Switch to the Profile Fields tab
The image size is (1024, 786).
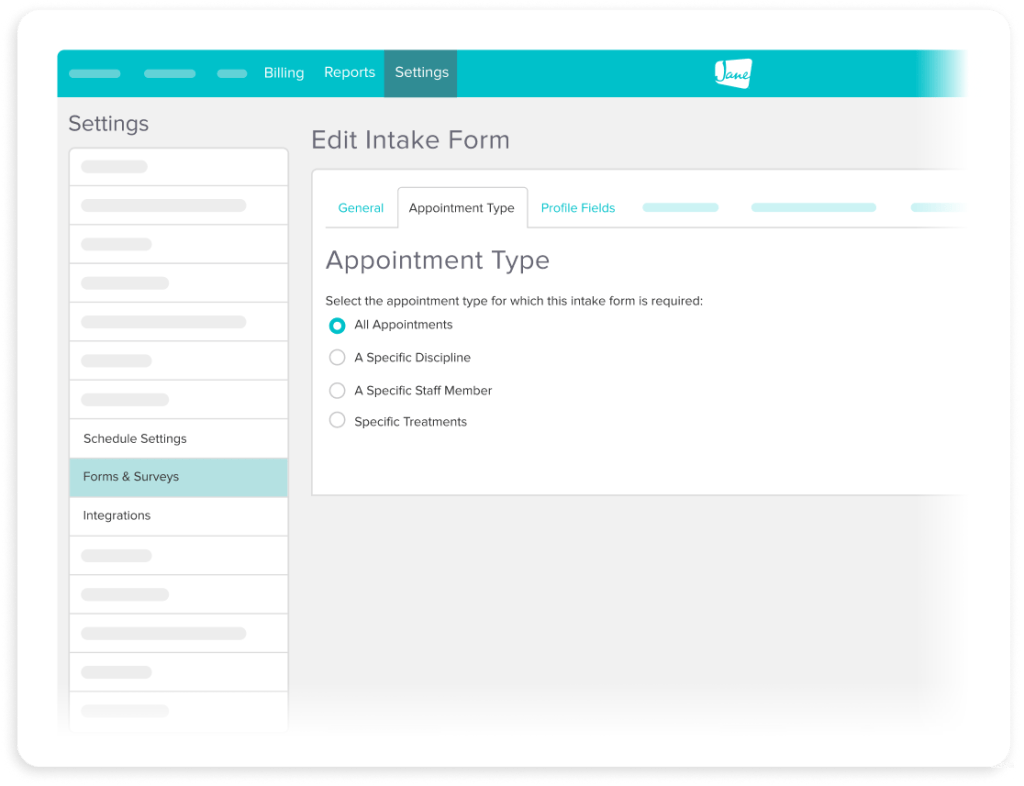coord(578,208)
